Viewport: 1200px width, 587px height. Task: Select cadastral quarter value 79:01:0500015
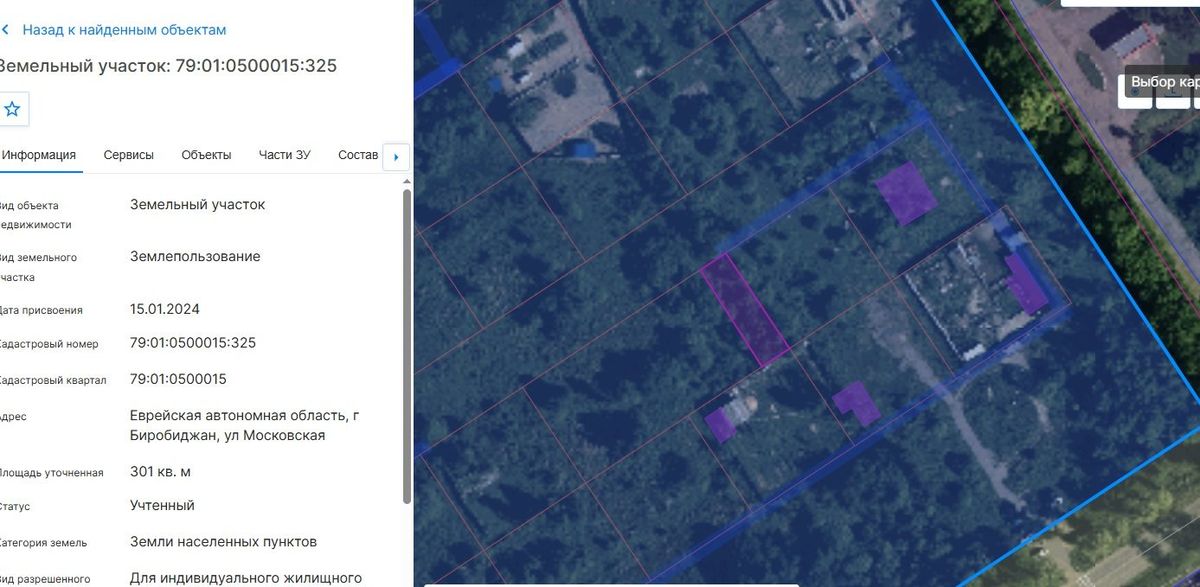[x=178, y=378]
